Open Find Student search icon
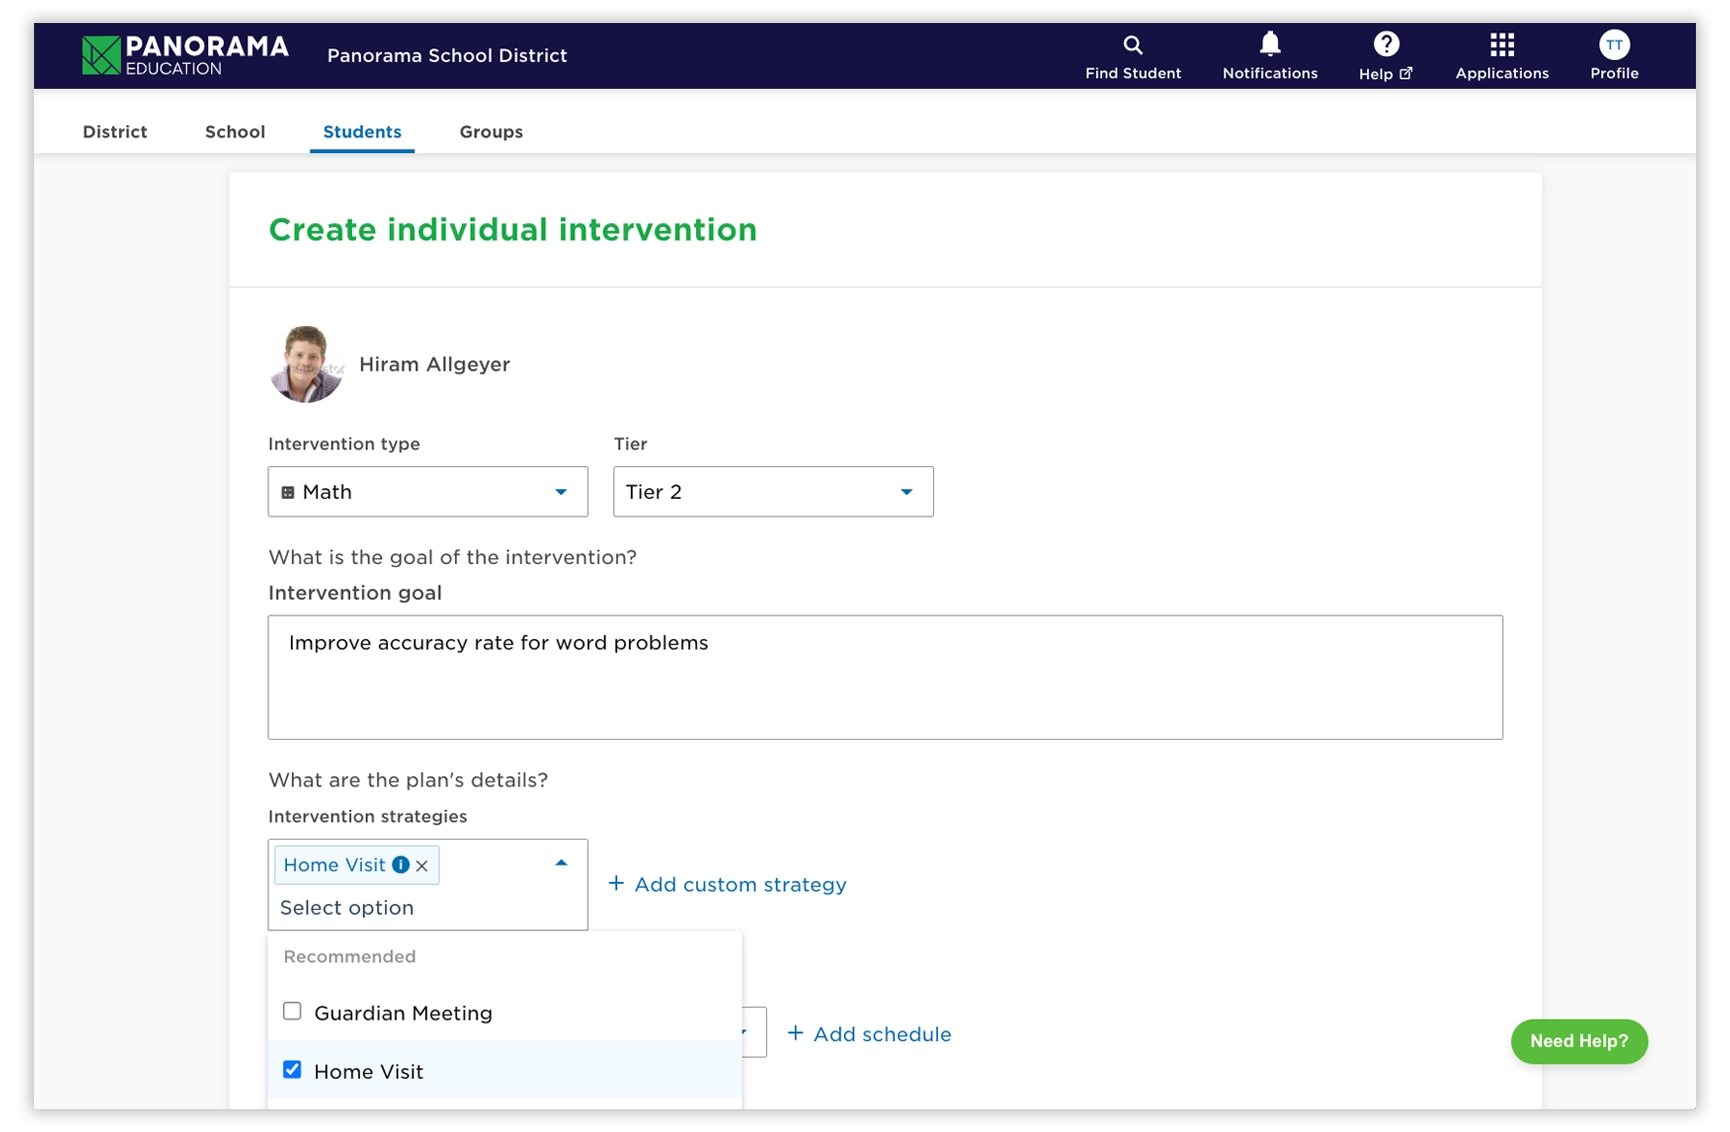Image resolution: width=1730 pixels, height=1132 pixels. click(x=1132, y=45)
